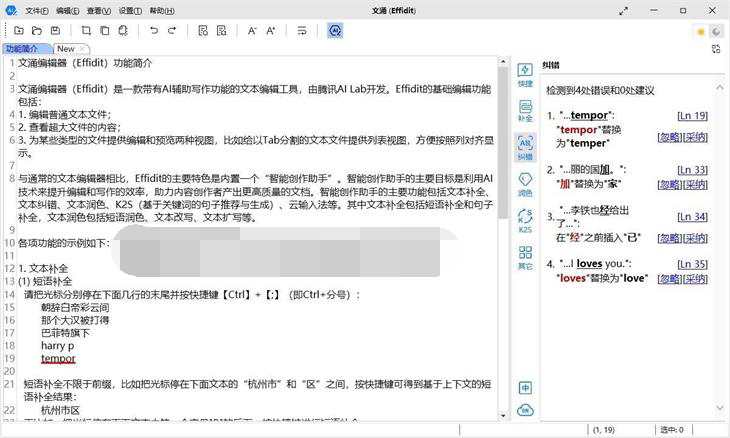Image resolution: width=730 pixels, height=438 pixels.
Task: Accept the loves to love correction
Action: click(x=695, y=278)
